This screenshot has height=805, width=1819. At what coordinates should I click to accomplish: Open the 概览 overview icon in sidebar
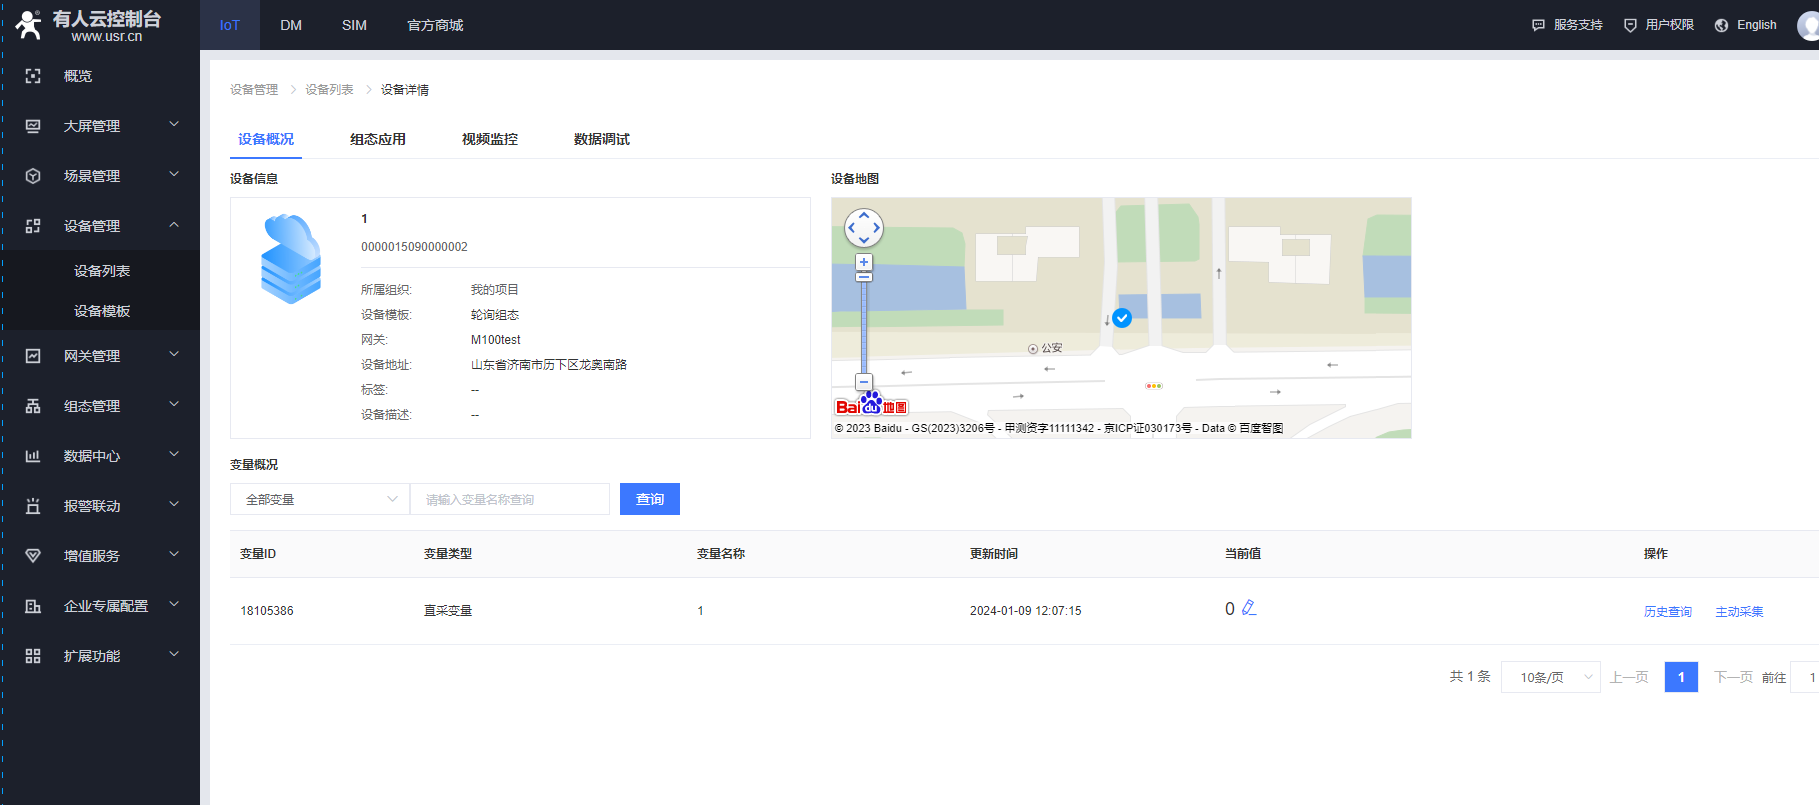(x=33, y=76)
